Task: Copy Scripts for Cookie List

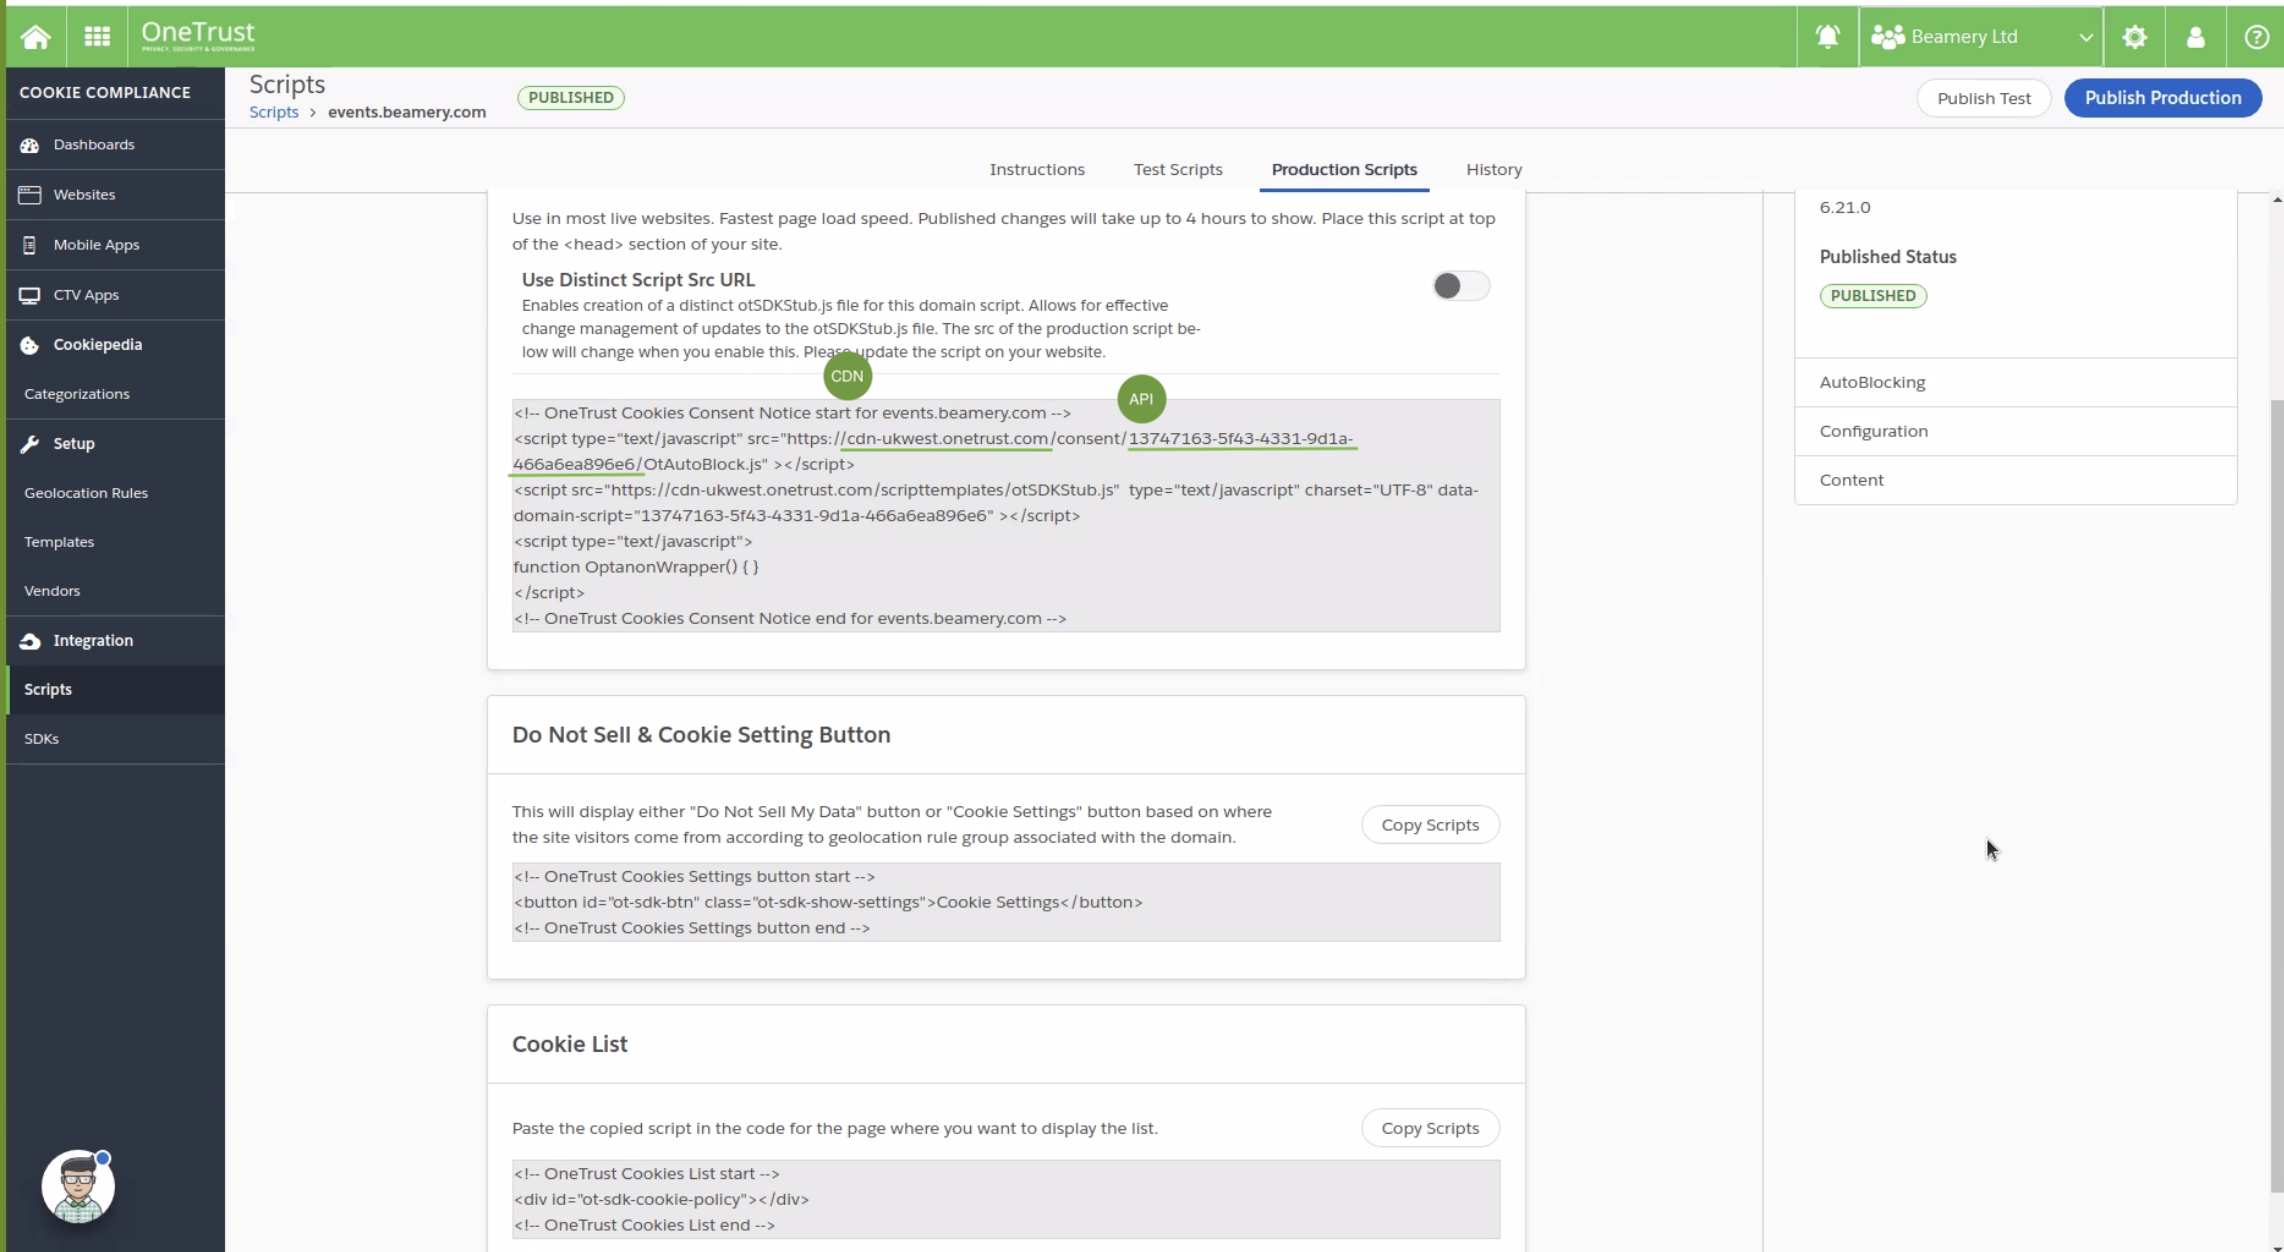Action: point(1429,1128)
